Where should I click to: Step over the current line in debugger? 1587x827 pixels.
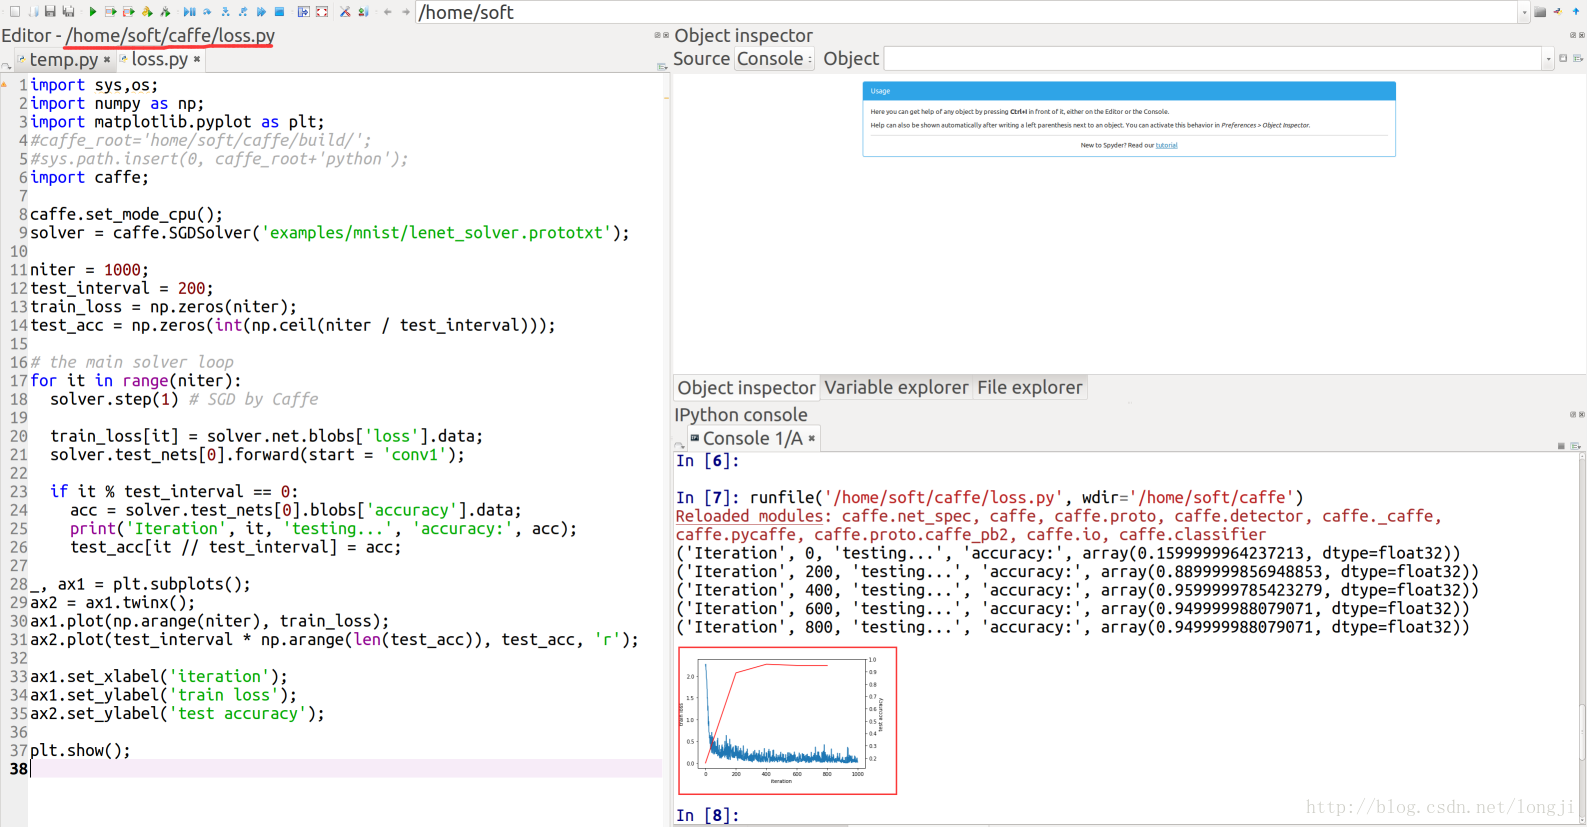coord(207,12)
